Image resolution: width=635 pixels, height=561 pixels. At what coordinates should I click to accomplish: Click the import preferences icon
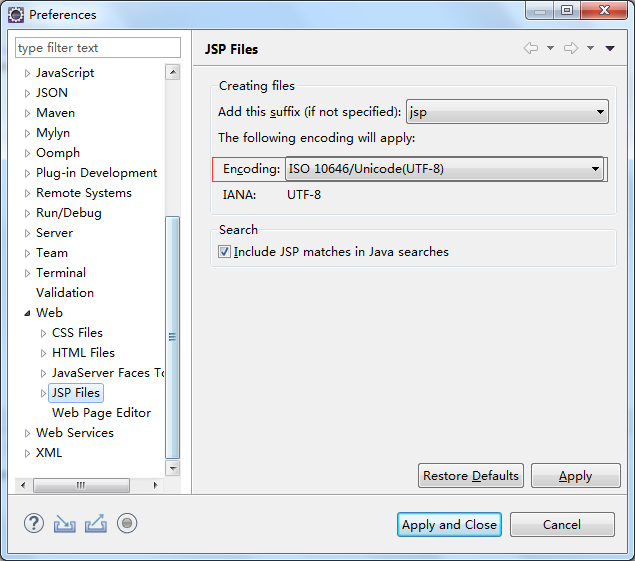(65, 524)
